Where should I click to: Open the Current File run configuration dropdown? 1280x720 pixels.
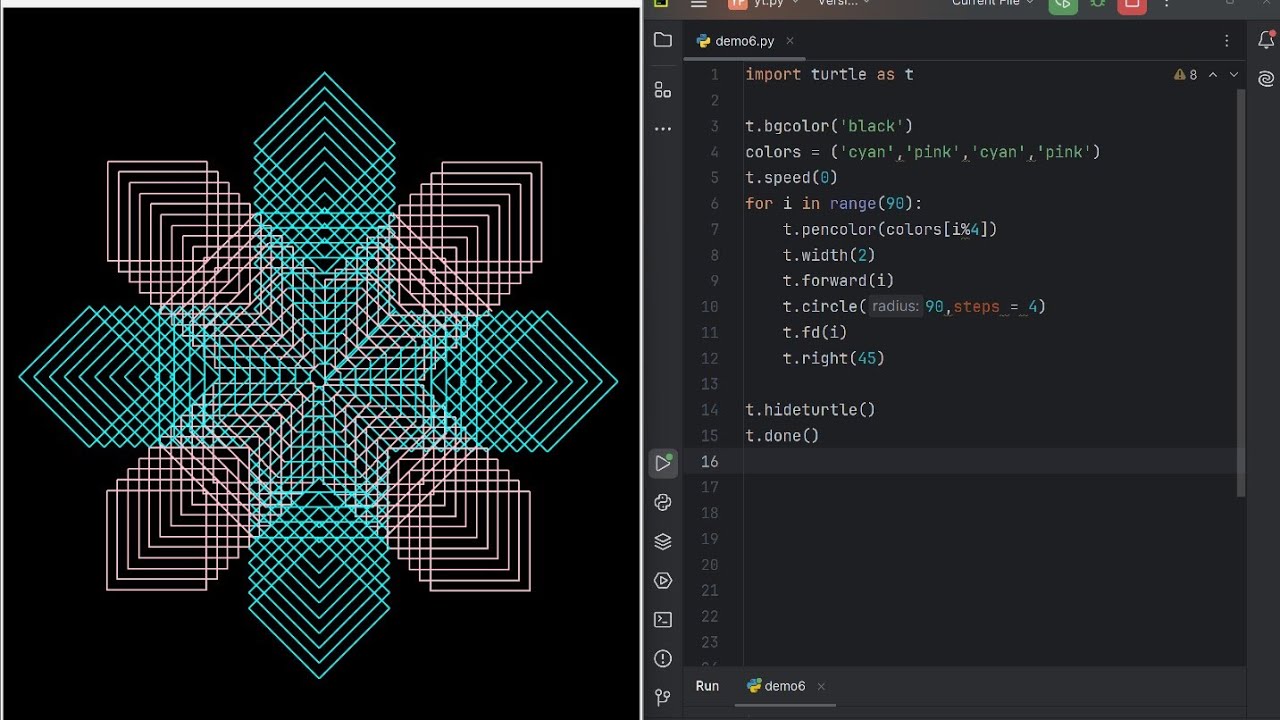pos(993,4)
